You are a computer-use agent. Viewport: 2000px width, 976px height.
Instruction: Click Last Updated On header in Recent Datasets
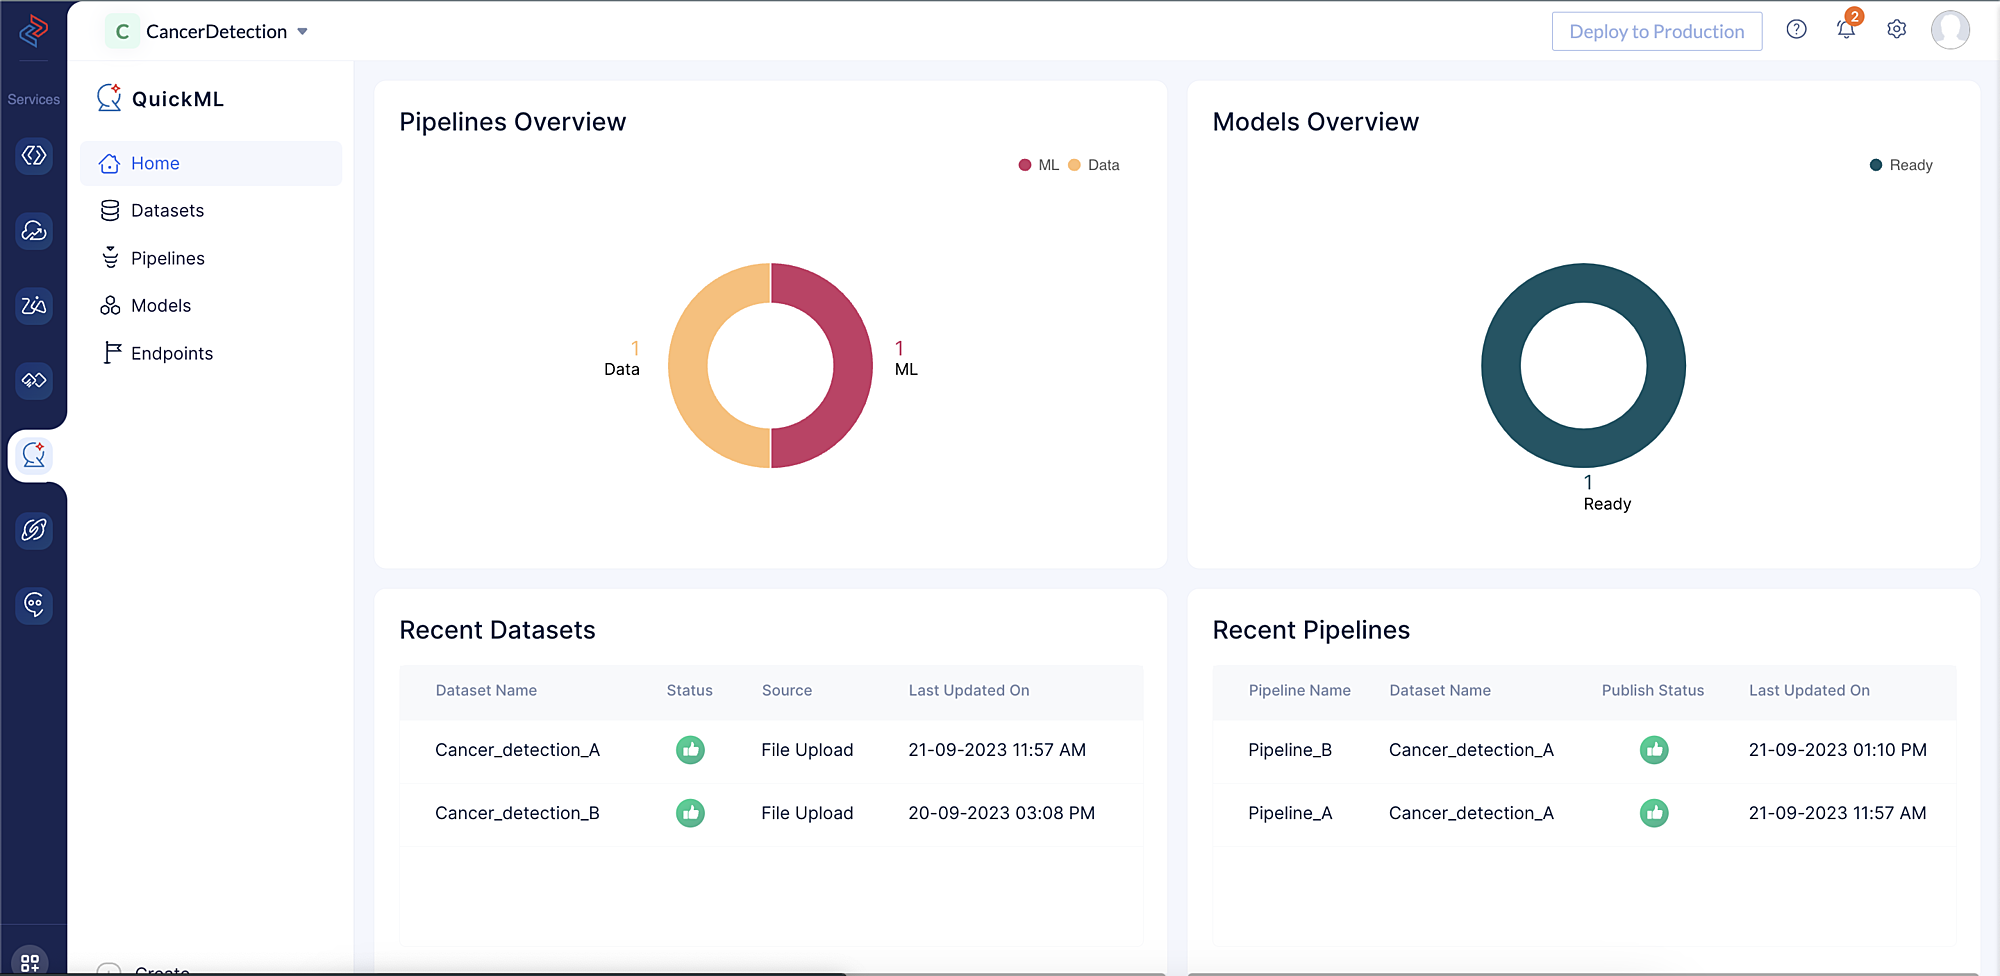click(968, 691)
